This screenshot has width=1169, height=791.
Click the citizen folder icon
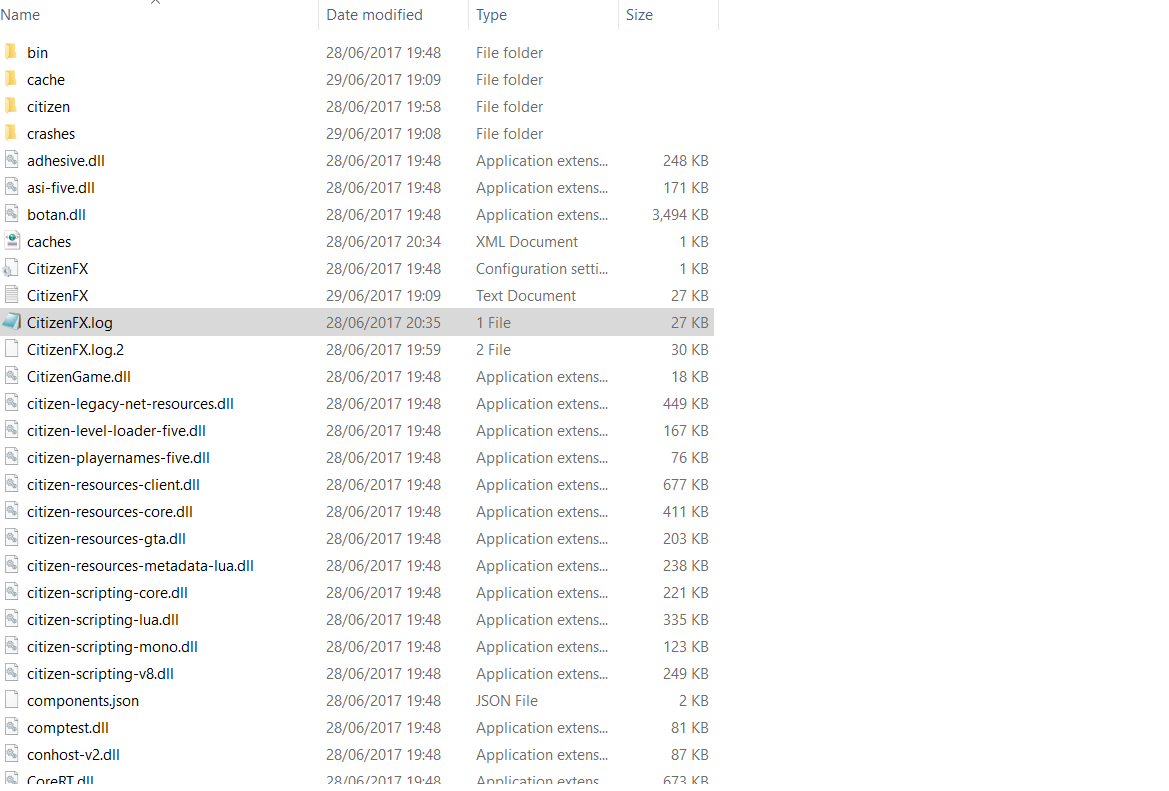[x=11, y=105]
